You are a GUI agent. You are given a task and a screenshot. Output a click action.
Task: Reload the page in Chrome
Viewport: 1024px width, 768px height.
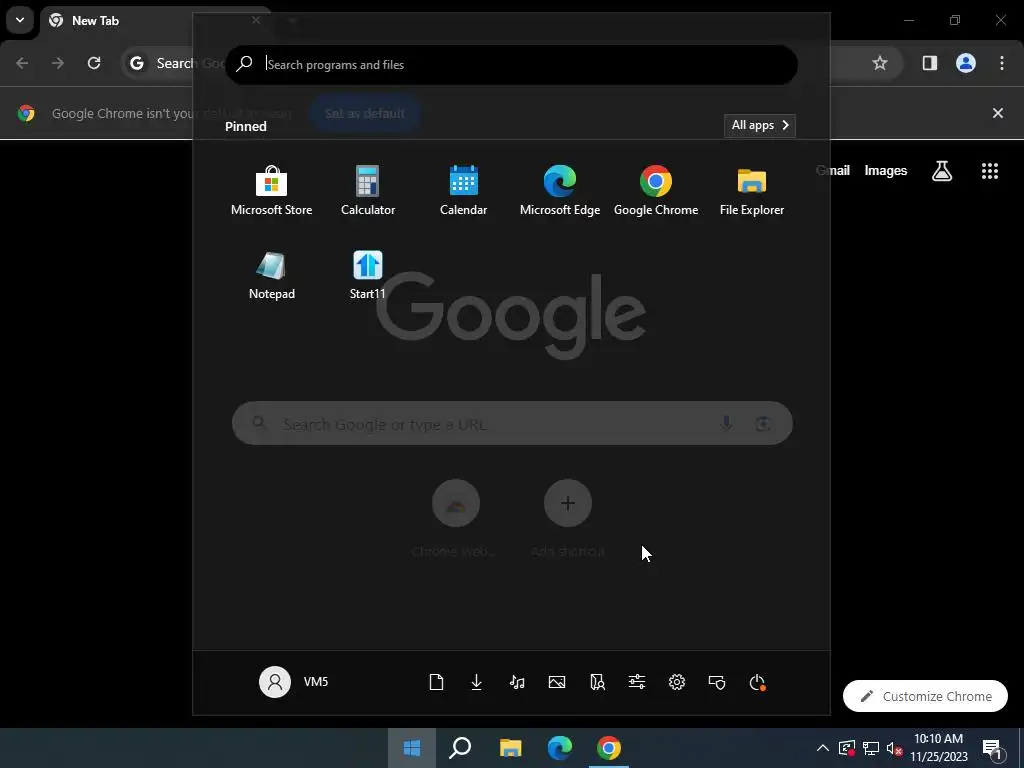point(94,63)
